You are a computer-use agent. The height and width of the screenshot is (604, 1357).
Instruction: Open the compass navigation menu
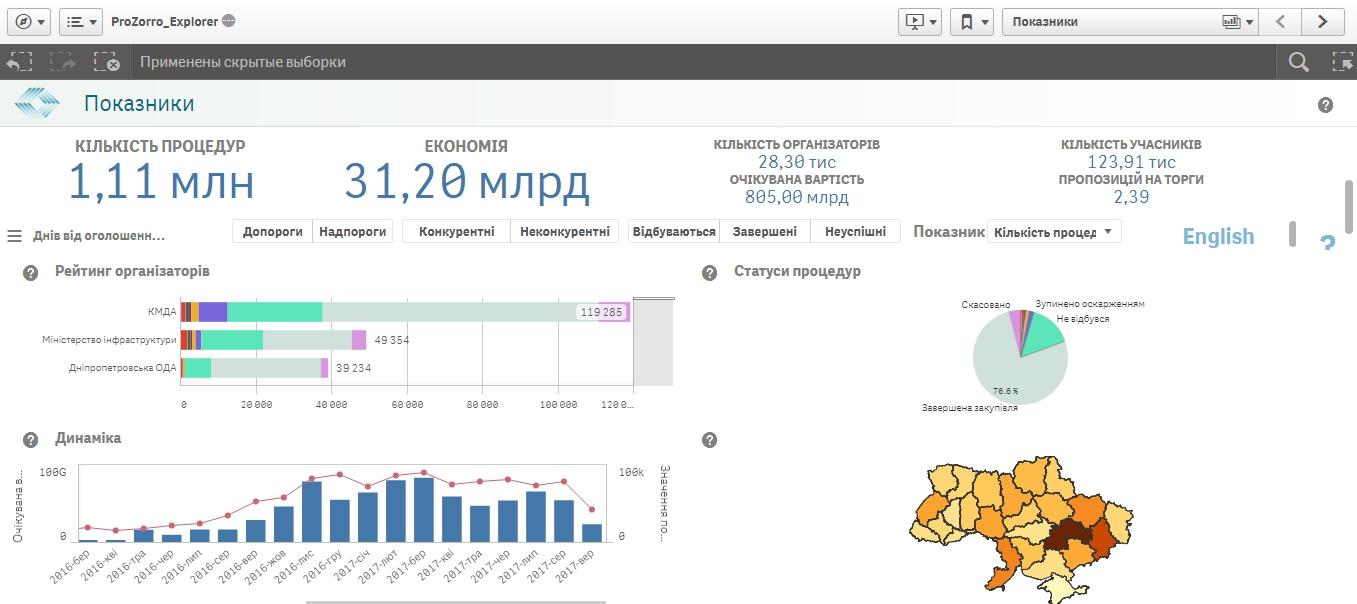tap(29, 21)
